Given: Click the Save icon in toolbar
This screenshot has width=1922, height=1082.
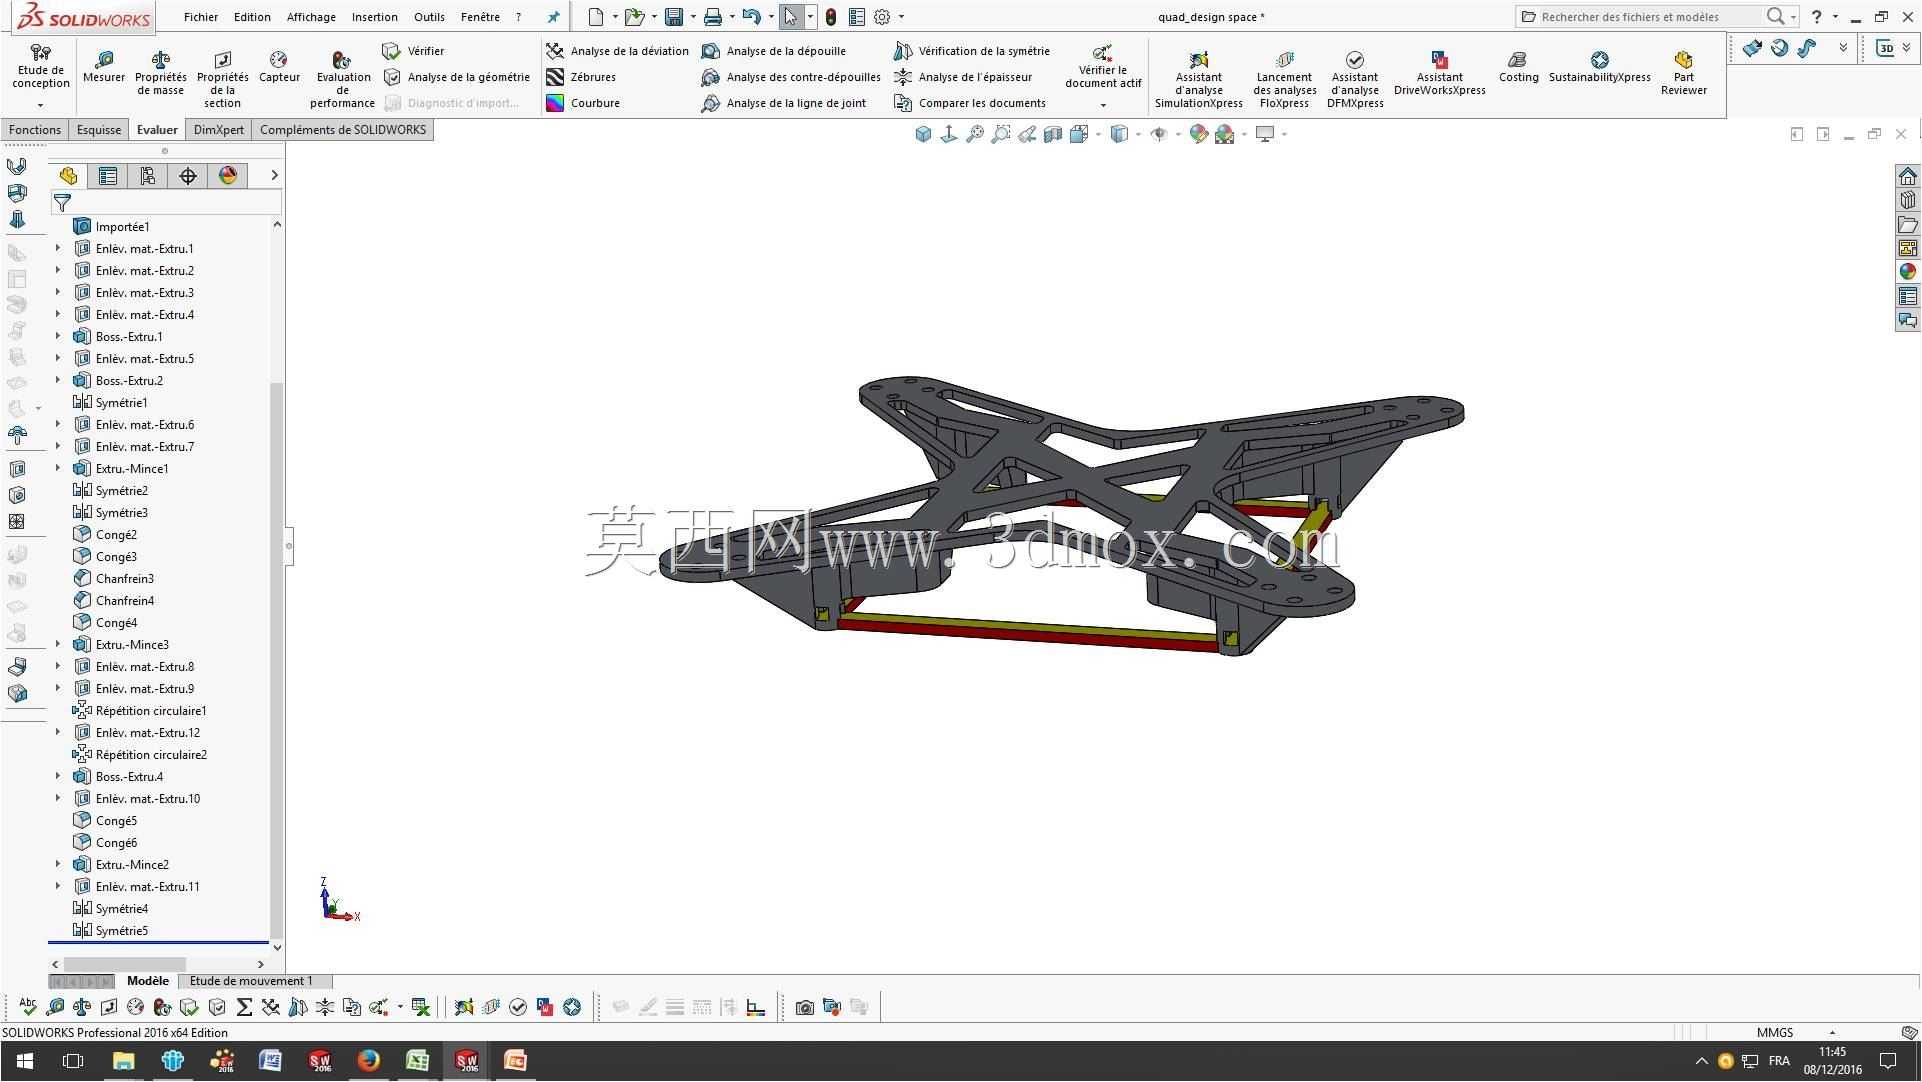Looking at the screenshot, I should 674,17.
